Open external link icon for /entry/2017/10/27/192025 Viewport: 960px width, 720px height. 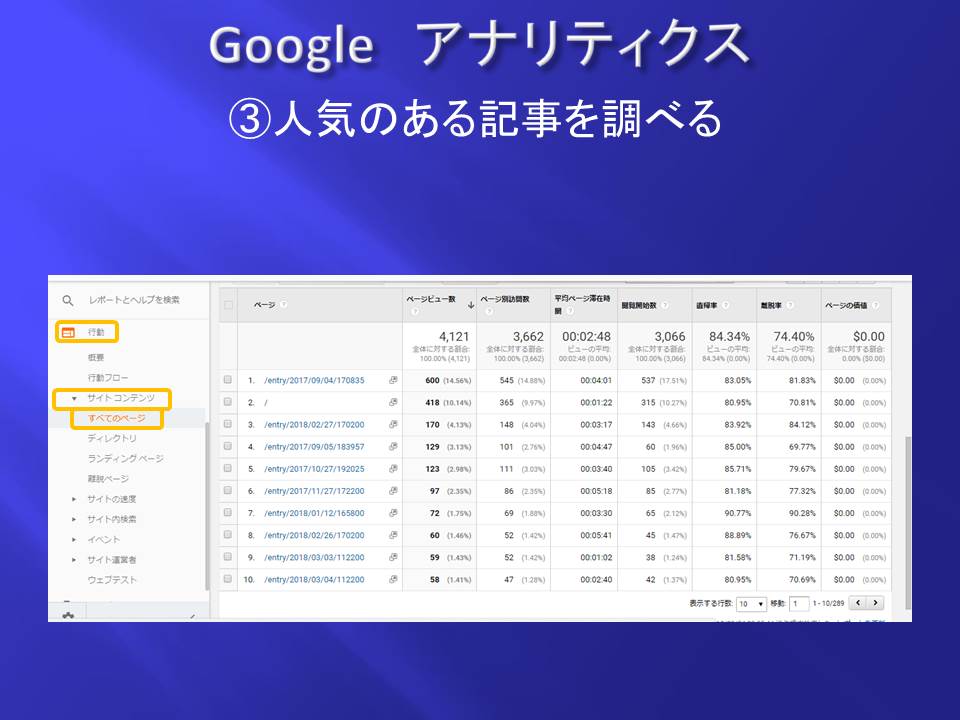tap(393, 468)
